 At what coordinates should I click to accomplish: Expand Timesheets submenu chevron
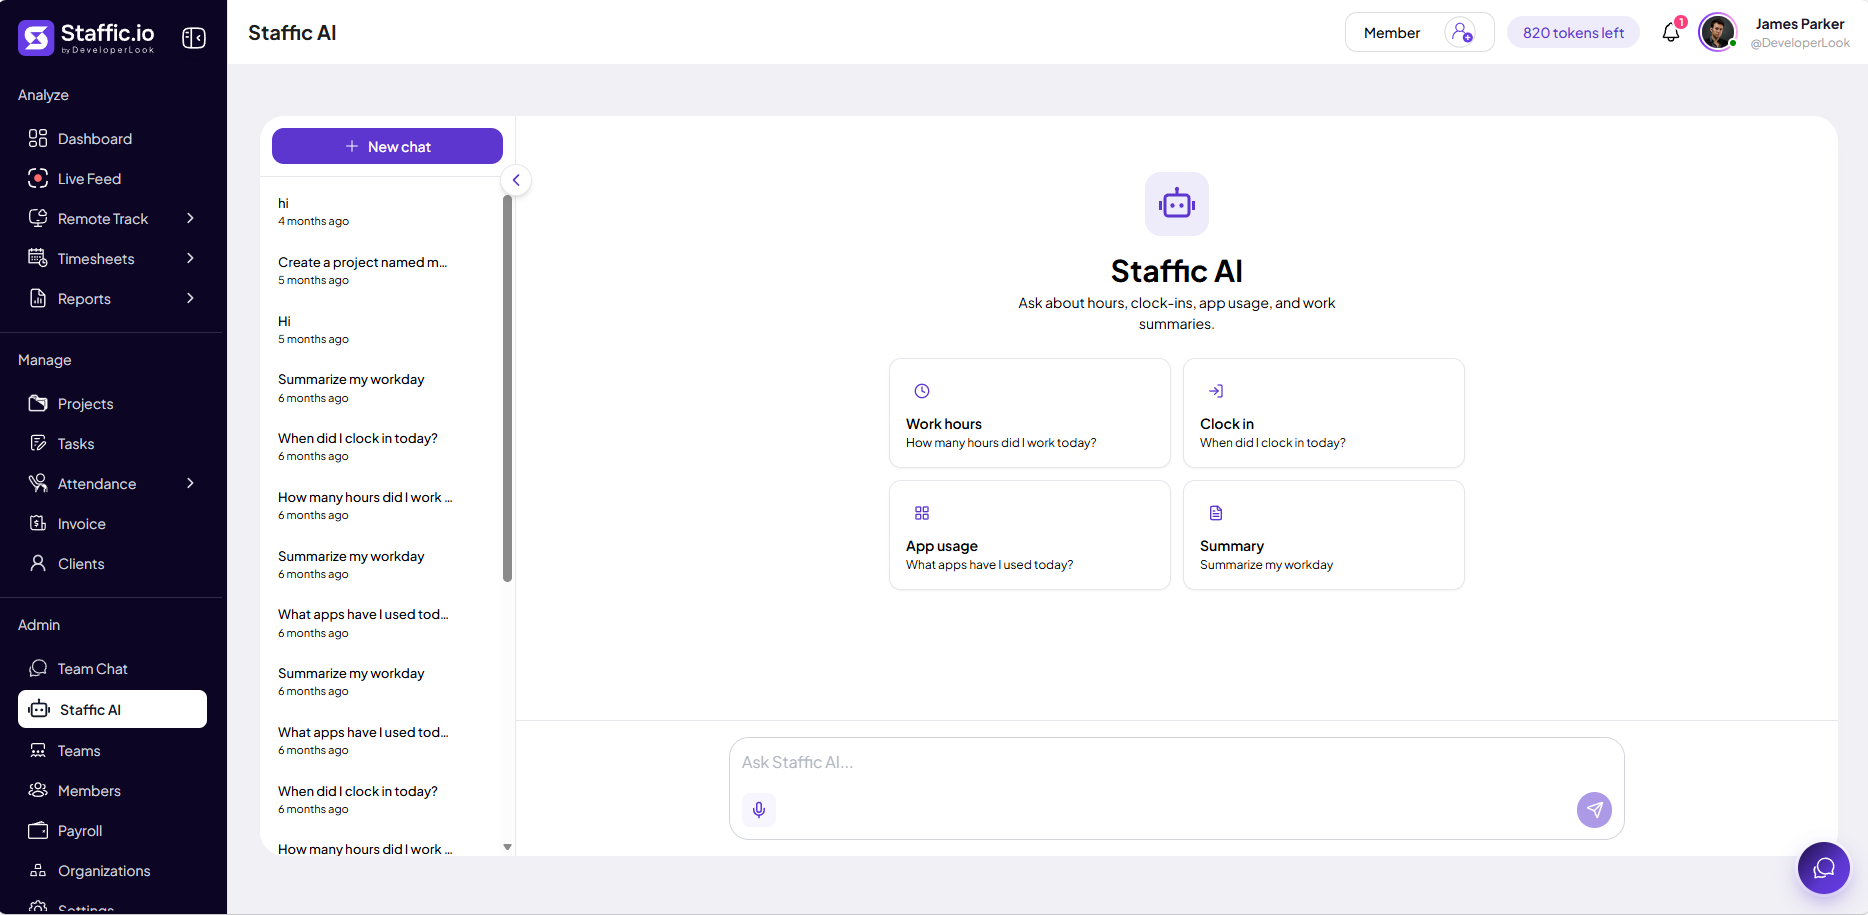tap(190, 258)
